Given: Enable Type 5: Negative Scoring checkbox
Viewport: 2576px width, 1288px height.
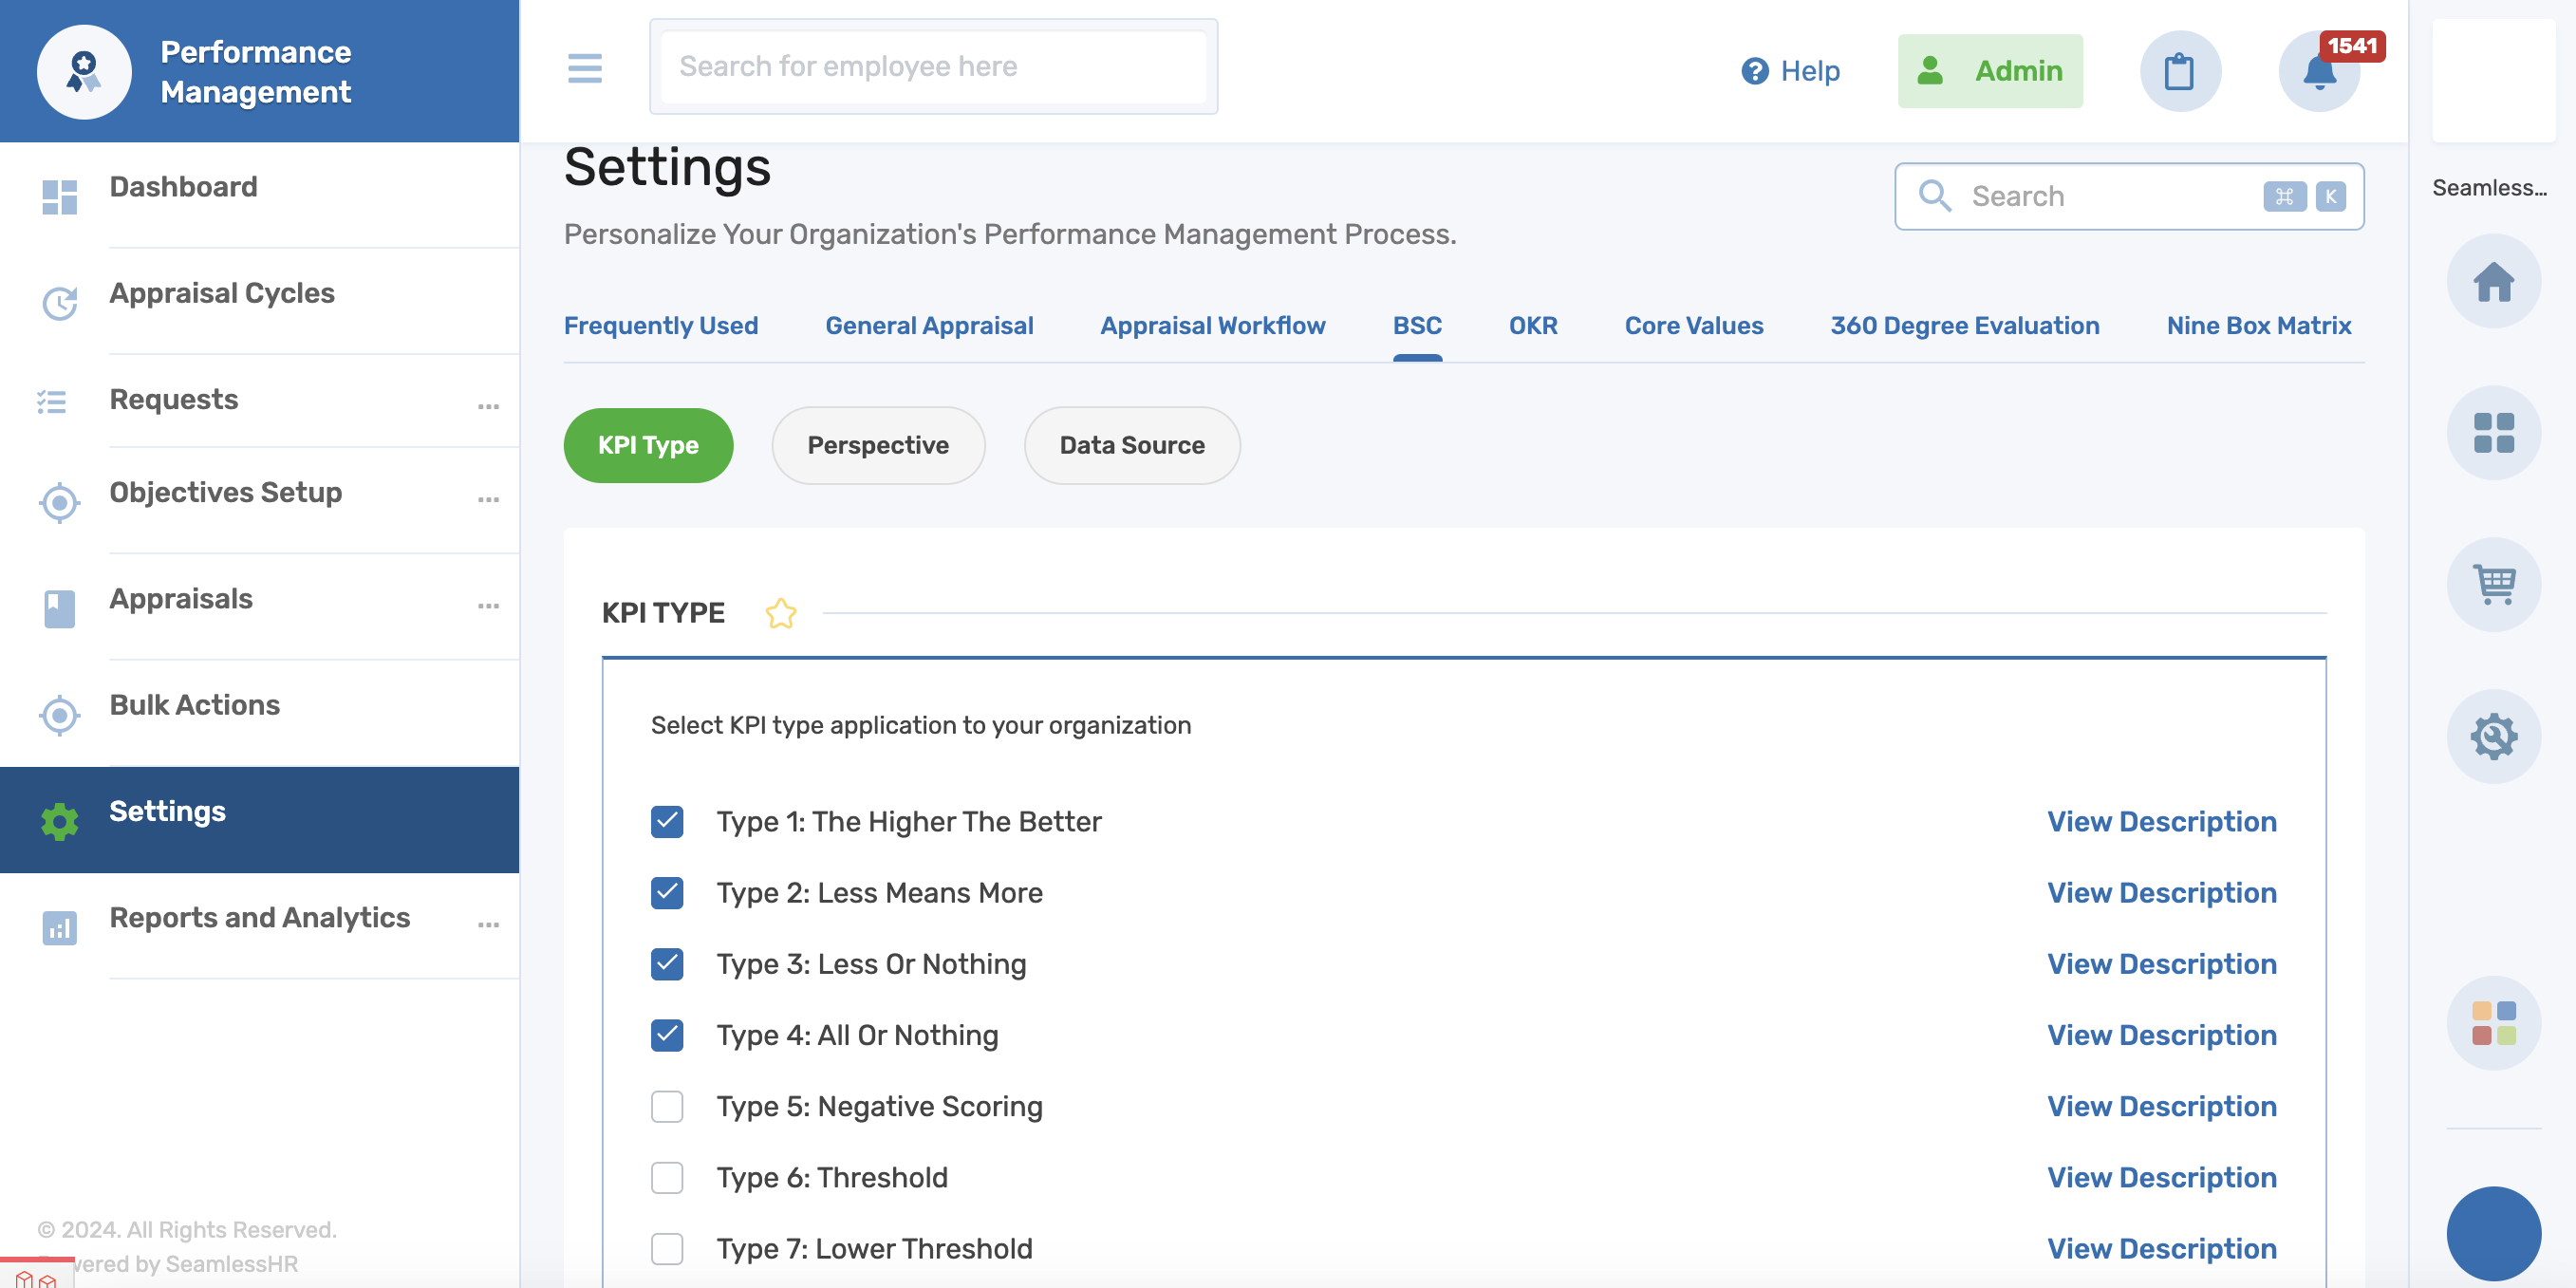Looking at the screenshot, I should pos(667,1107).
